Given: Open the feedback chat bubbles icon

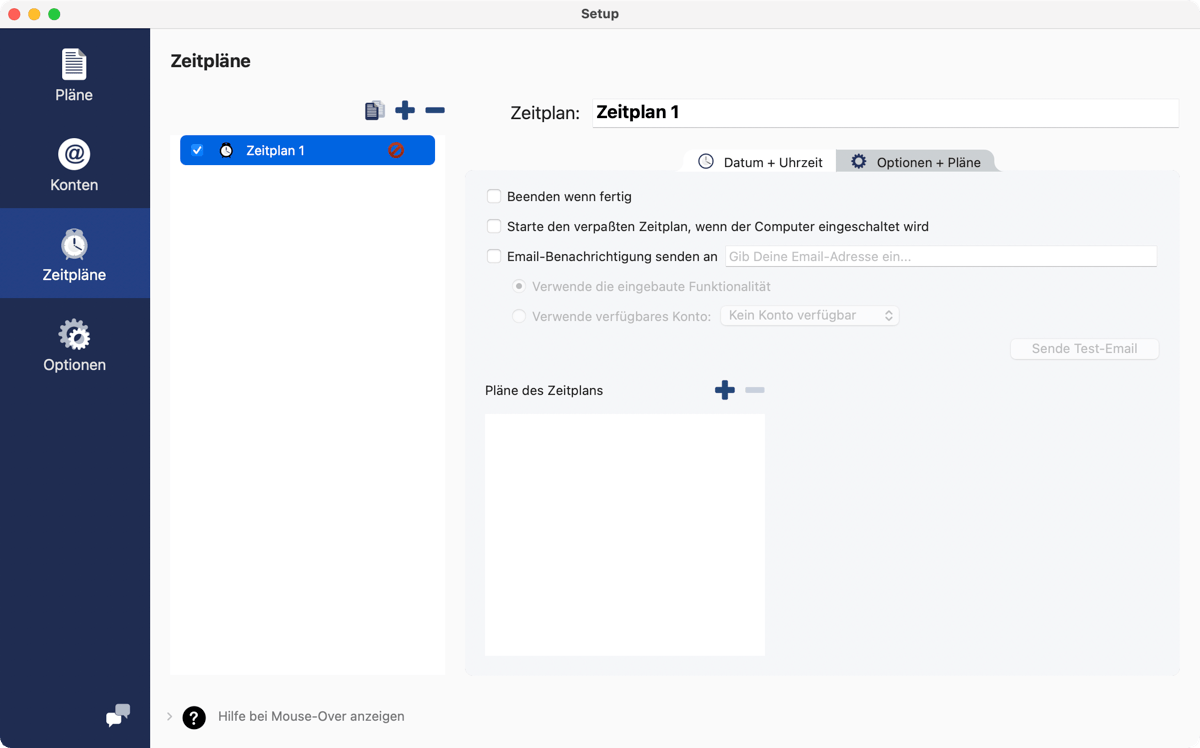Looking at the screenshot, I should (x=118, y=715).
